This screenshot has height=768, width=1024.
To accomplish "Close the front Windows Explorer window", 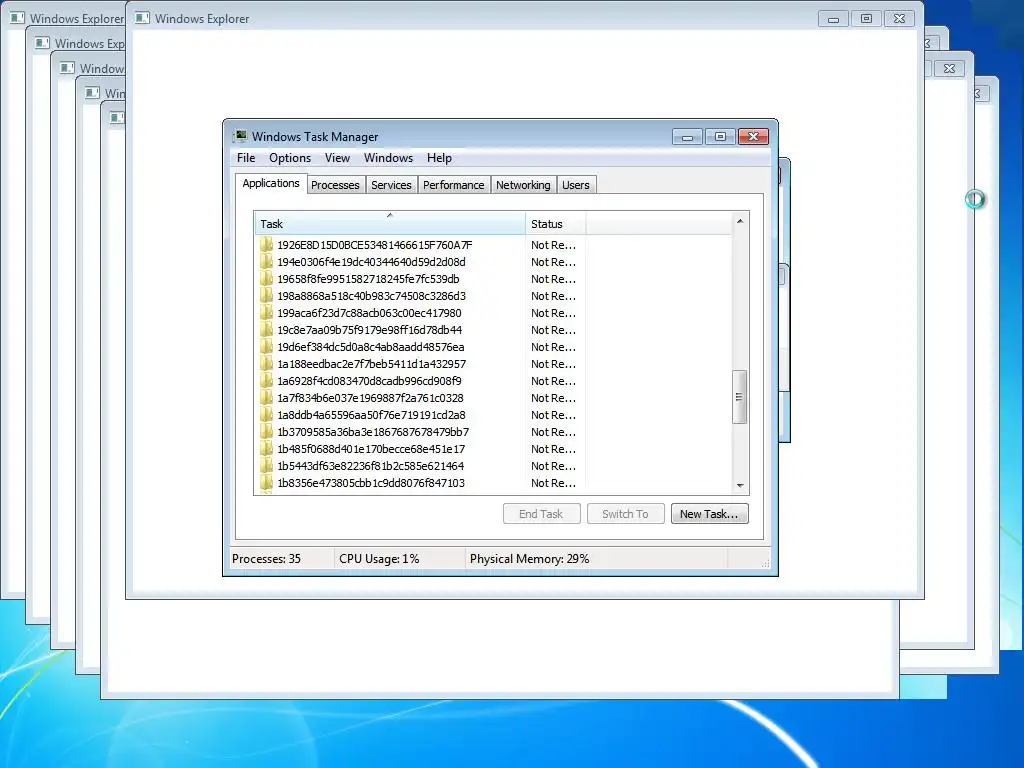I will pyautogui.click(x=899, y=19).
